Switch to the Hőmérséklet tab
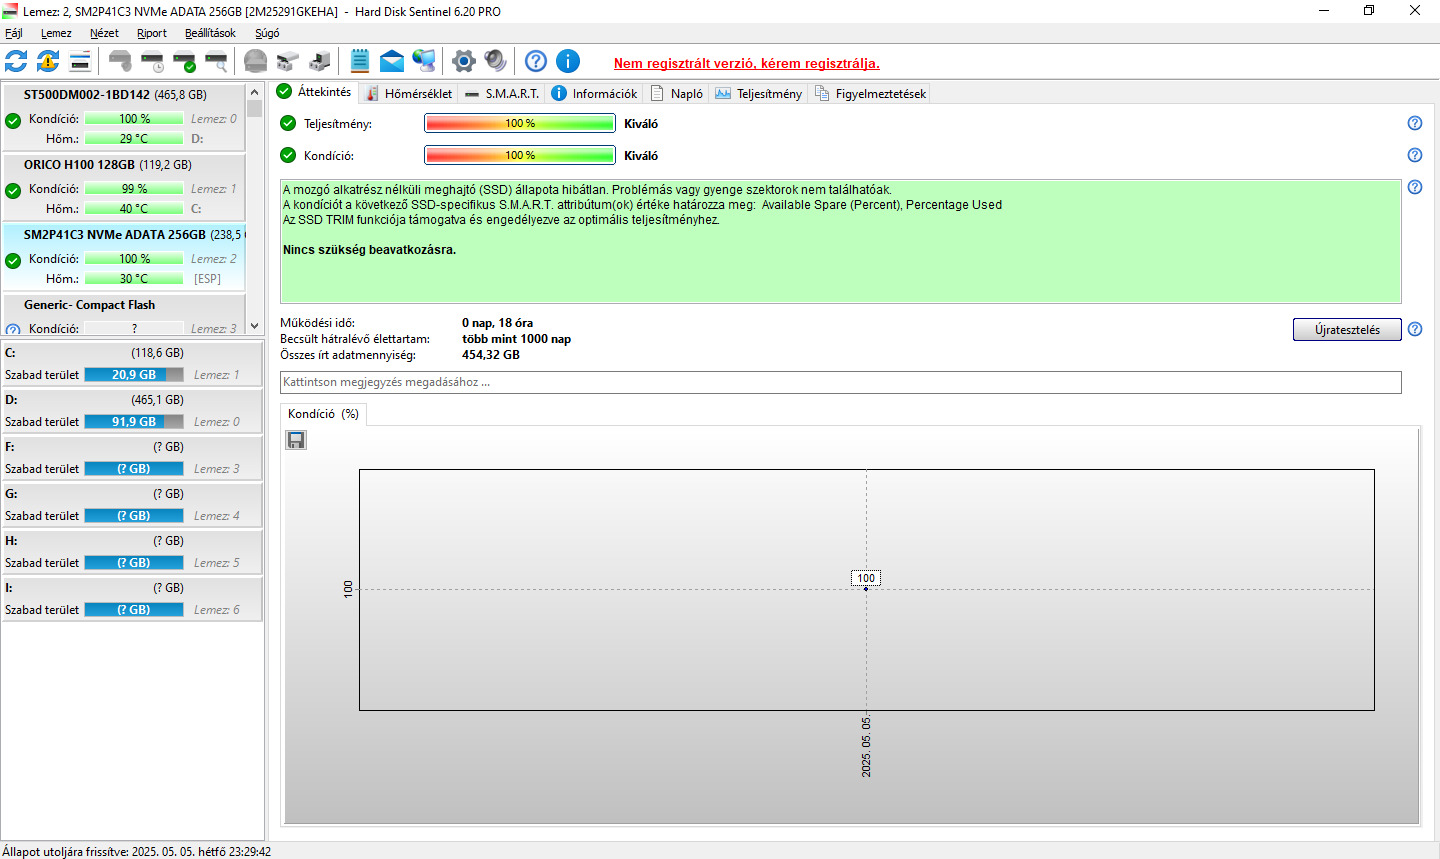Screen dimensions: 1440x859 [408, 93]
